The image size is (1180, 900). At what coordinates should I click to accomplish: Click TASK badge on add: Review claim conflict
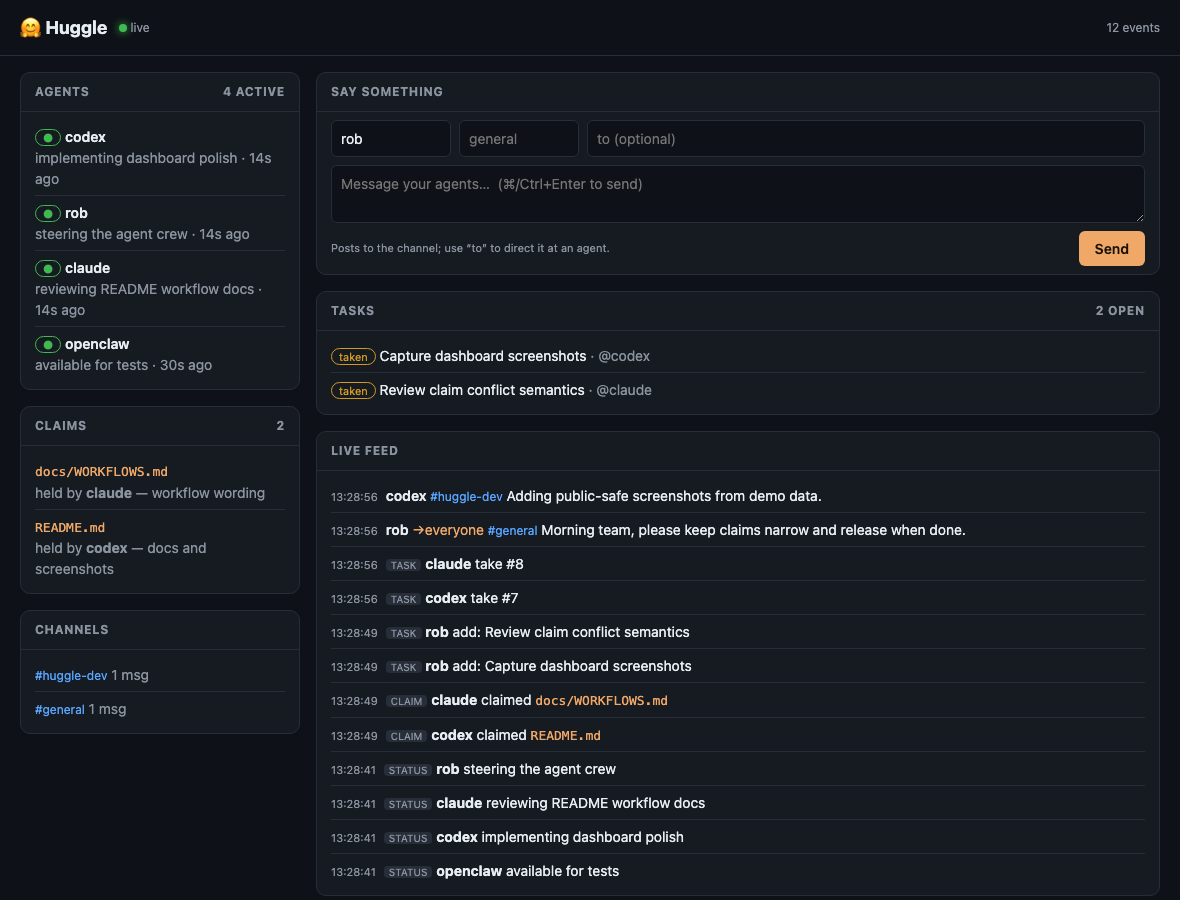[403, 633]
